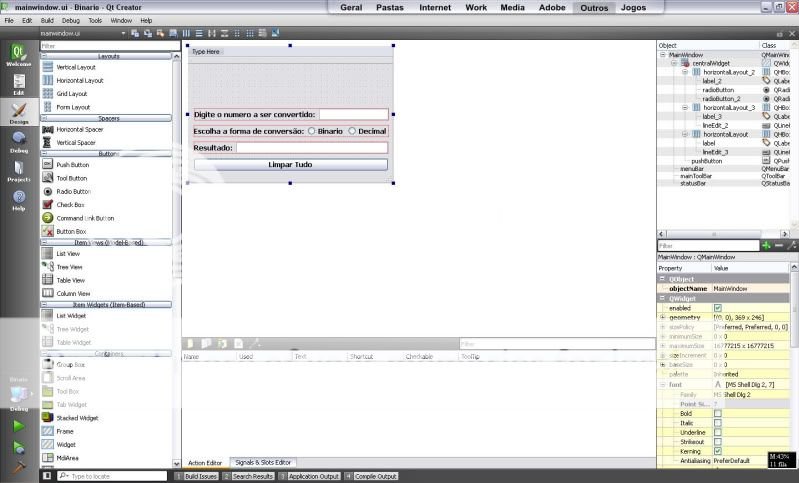Select the Binario radio button
The height and width of the screenshot is (483, 799).
coord(312,131)
